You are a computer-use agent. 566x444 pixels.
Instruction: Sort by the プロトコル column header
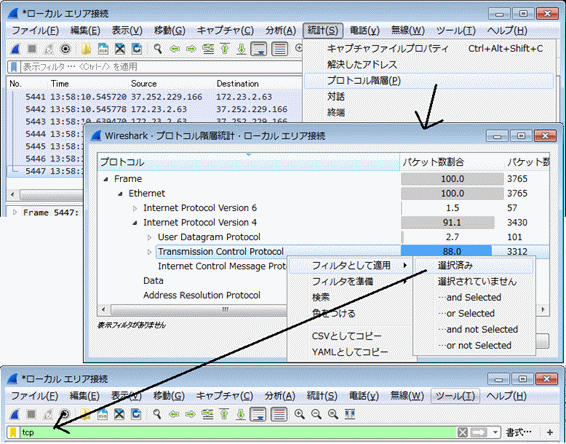click(x=248, y=162)
